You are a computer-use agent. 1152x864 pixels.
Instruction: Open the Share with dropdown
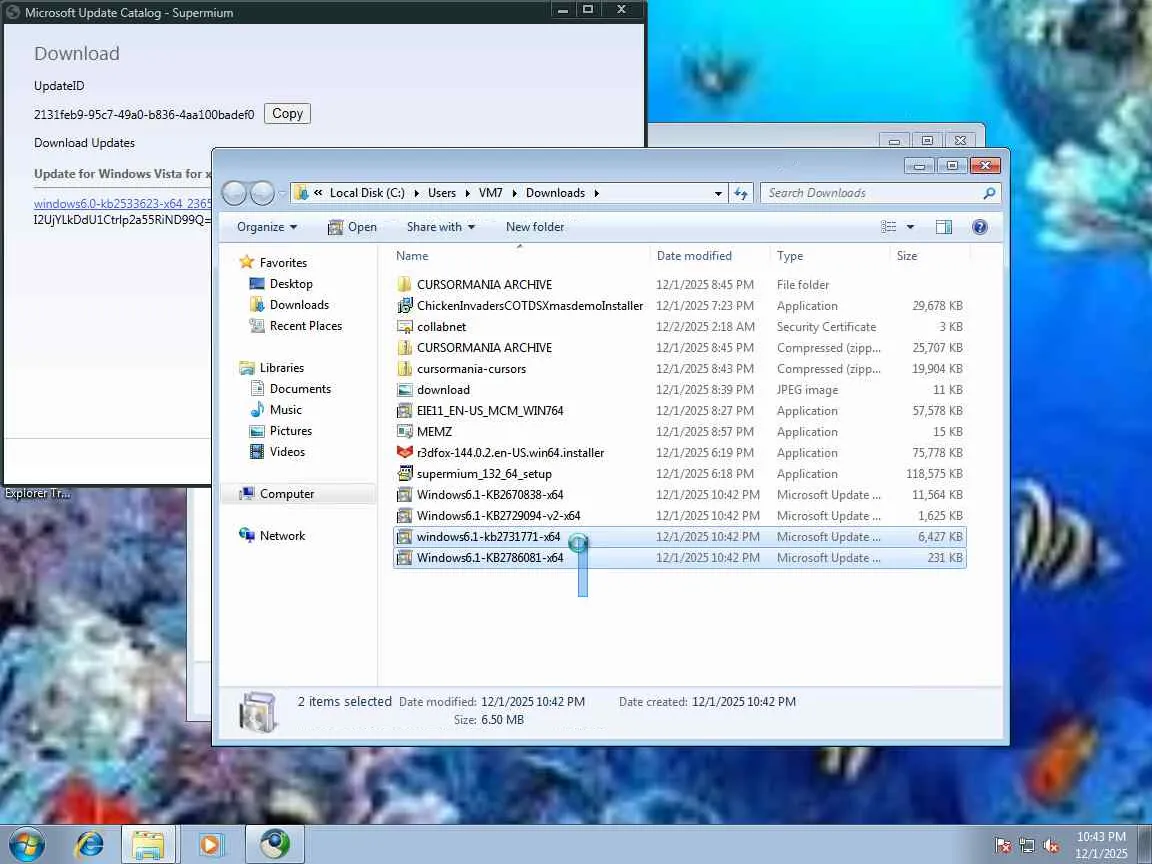point(441,227)
